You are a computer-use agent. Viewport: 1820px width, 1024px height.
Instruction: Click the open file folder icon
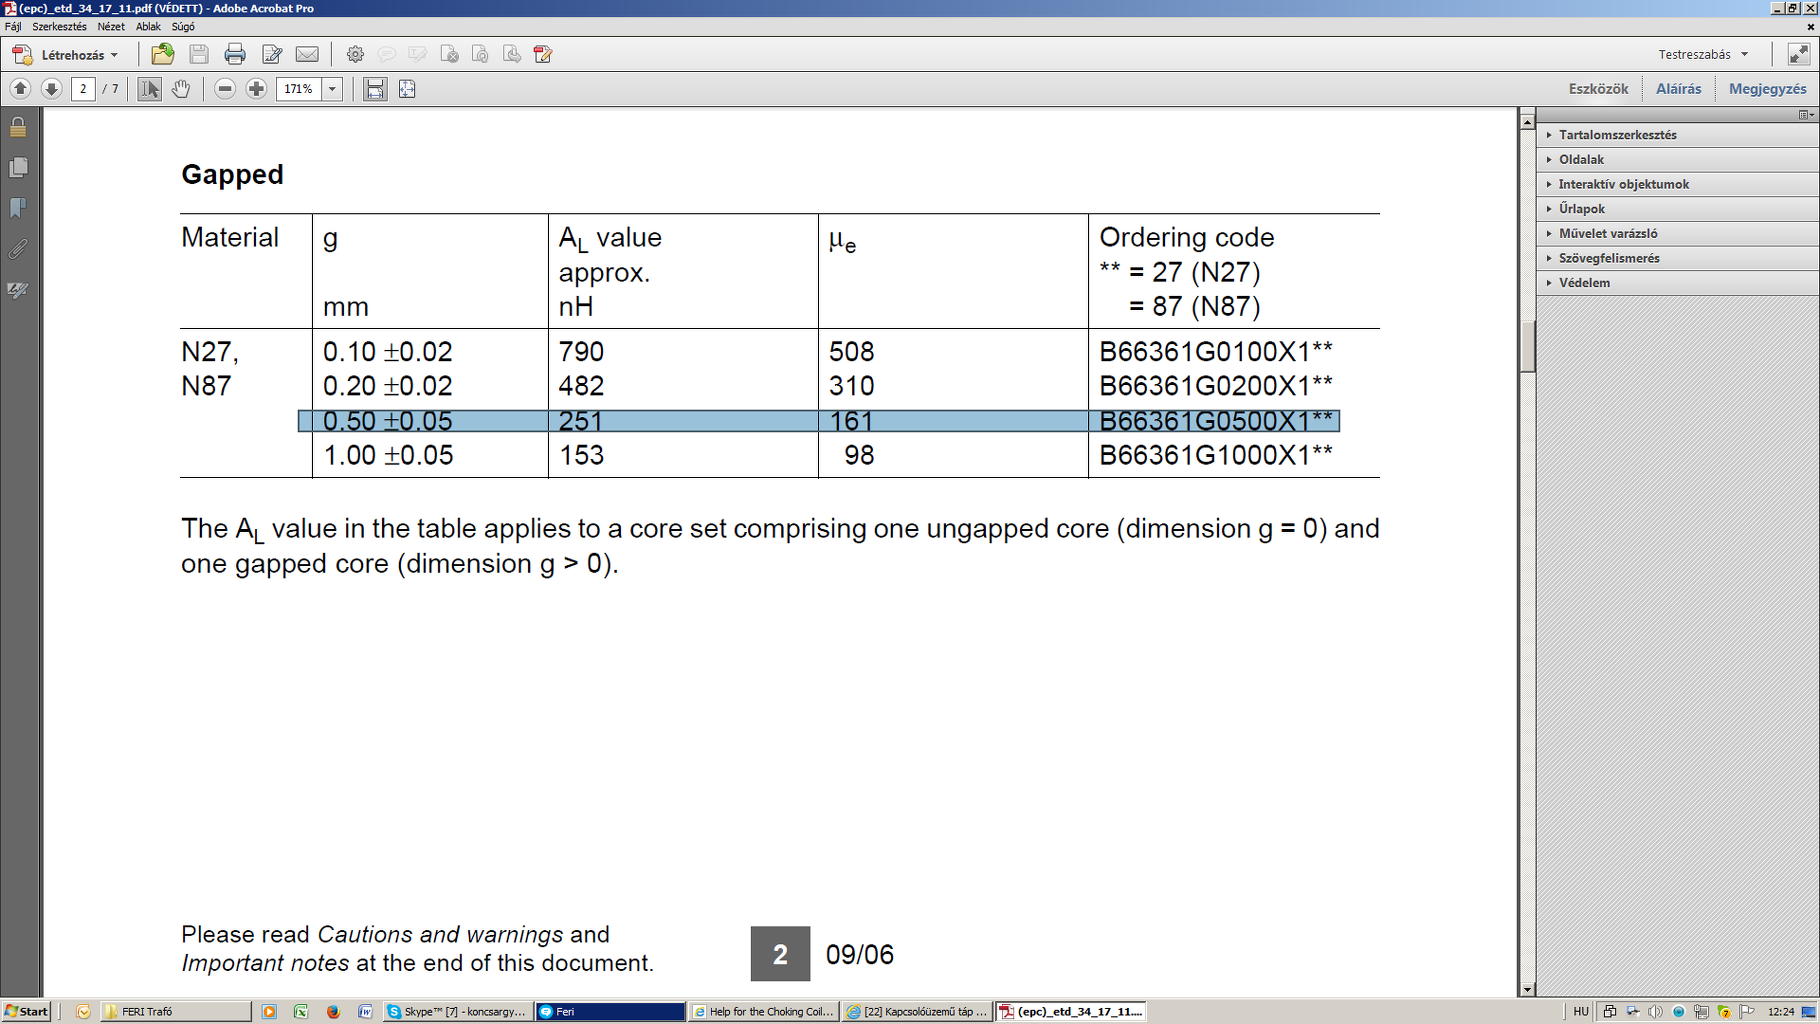(x=162, y=54)
